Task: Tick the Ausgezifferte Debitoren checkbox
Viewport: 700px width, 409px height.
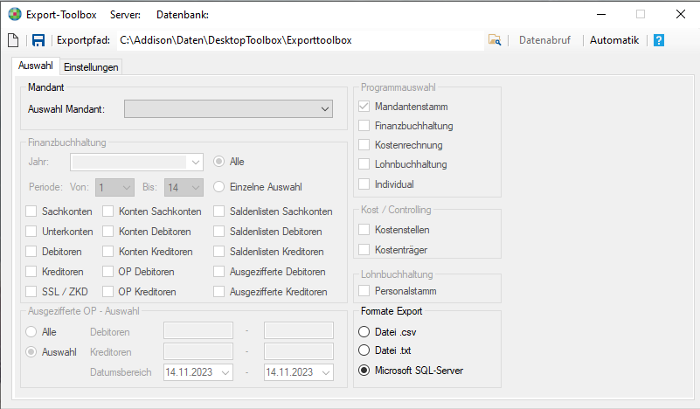Action: pos(219,271)
